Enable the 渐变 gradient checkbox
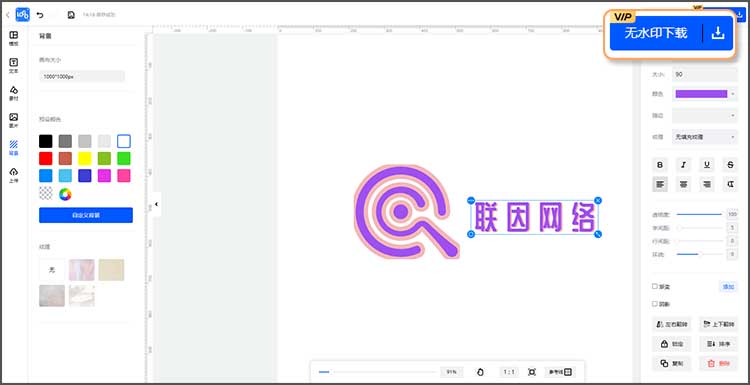The height and width of the screenshot is (385, 750). click(655, 286)
